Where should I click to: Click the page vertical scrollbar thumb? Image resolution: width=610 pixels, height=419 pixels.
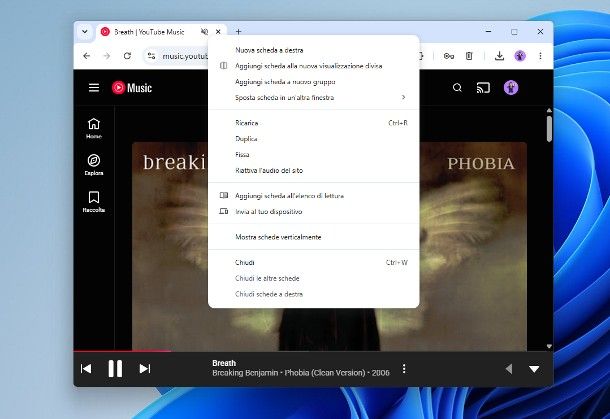tap(549, 129)
